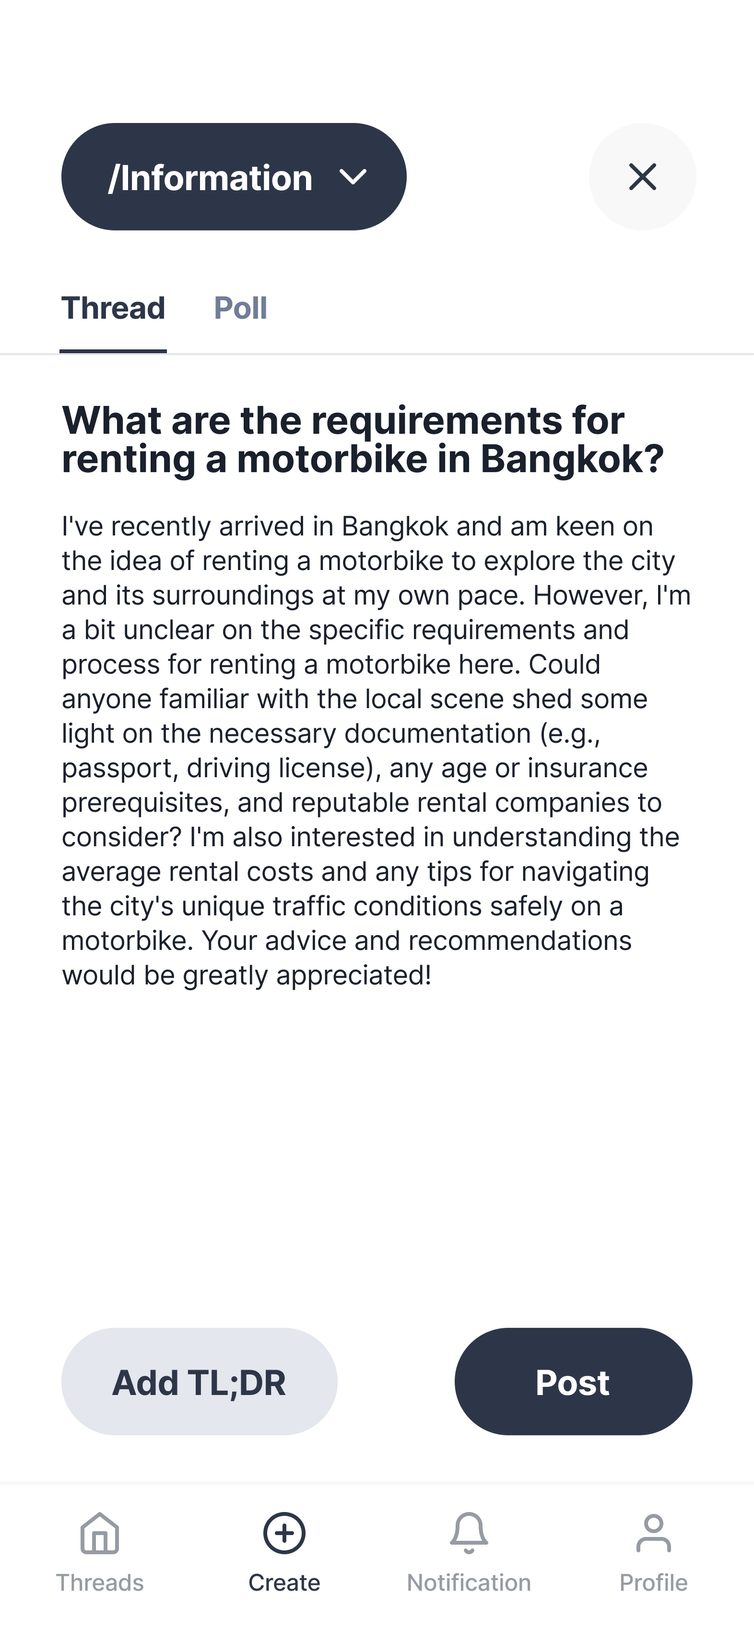Screen dimensions: 754x1635
Task: Place cursor after "Bangkok?" in the title
Action: (665, 460)
